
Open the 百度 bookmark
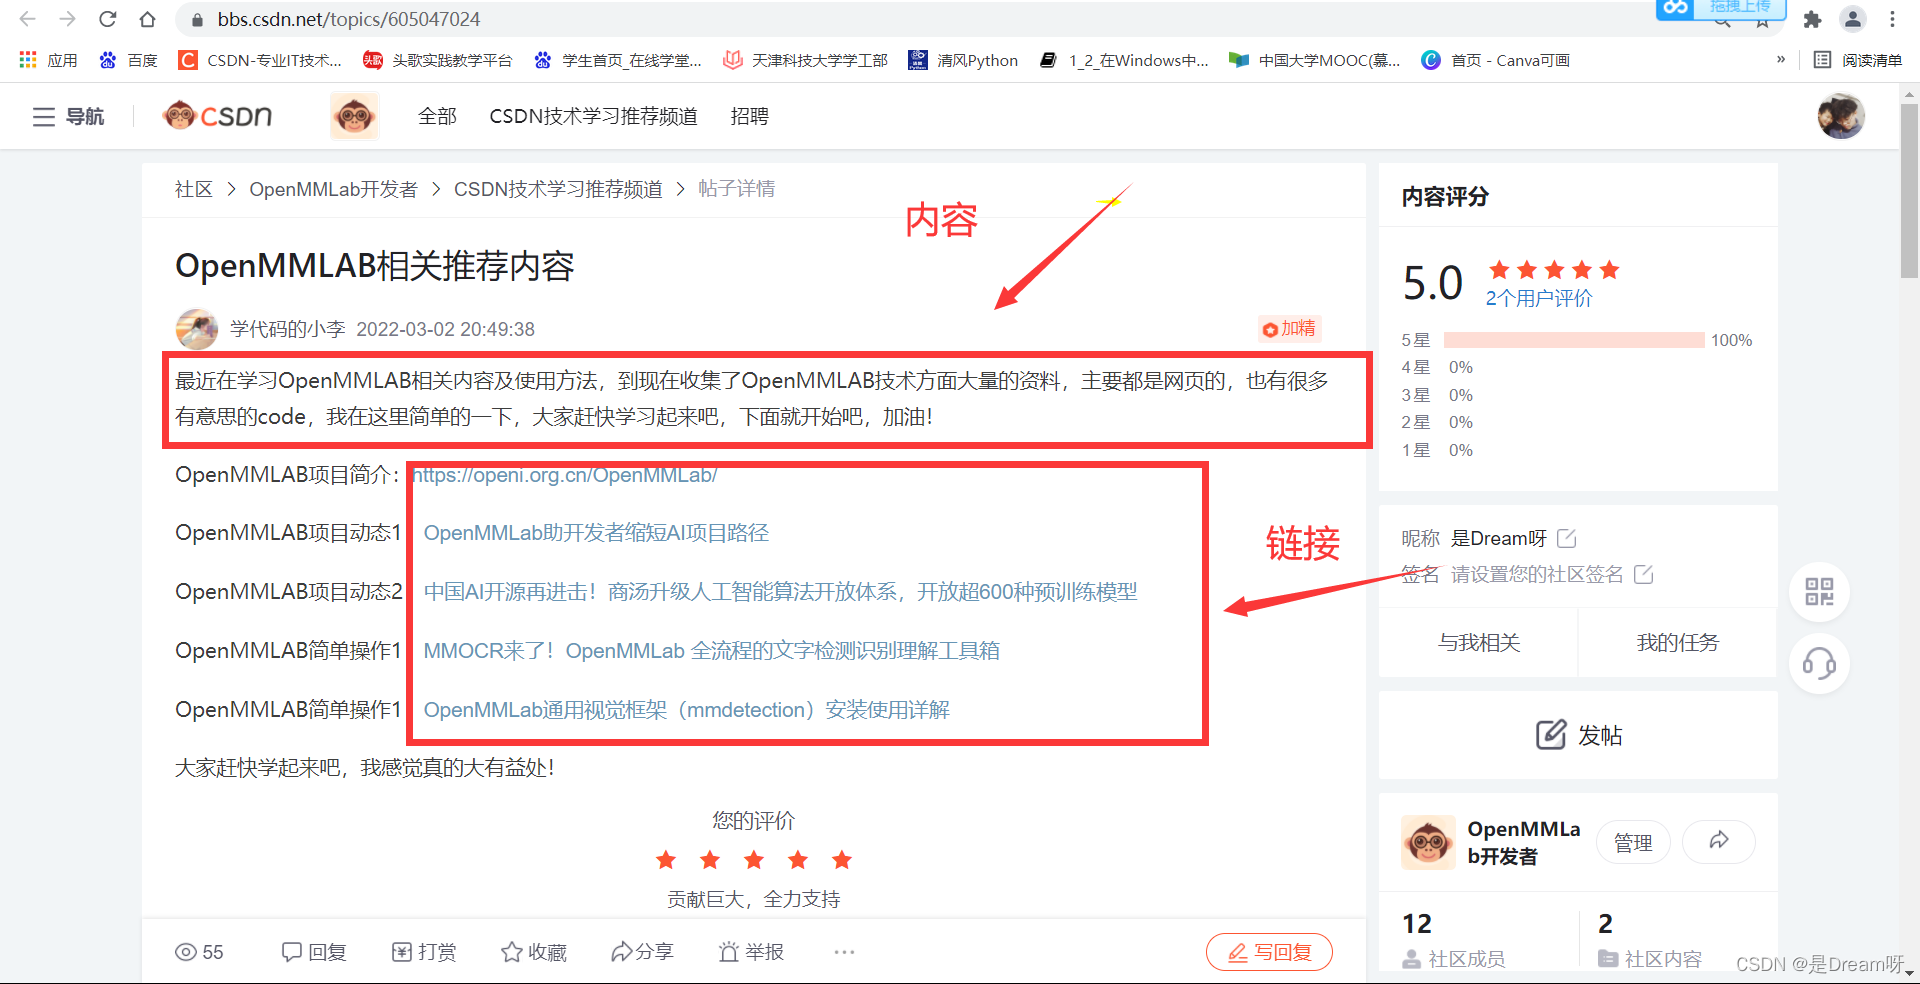click(128, 60)
